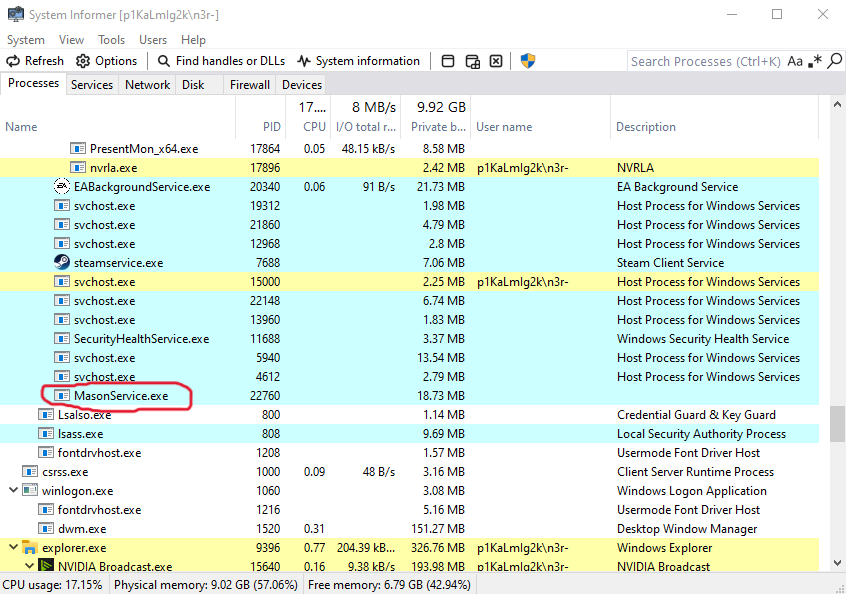Toggle regex search option icon
The image size is (846, 594).
click(x=815, y=61)
